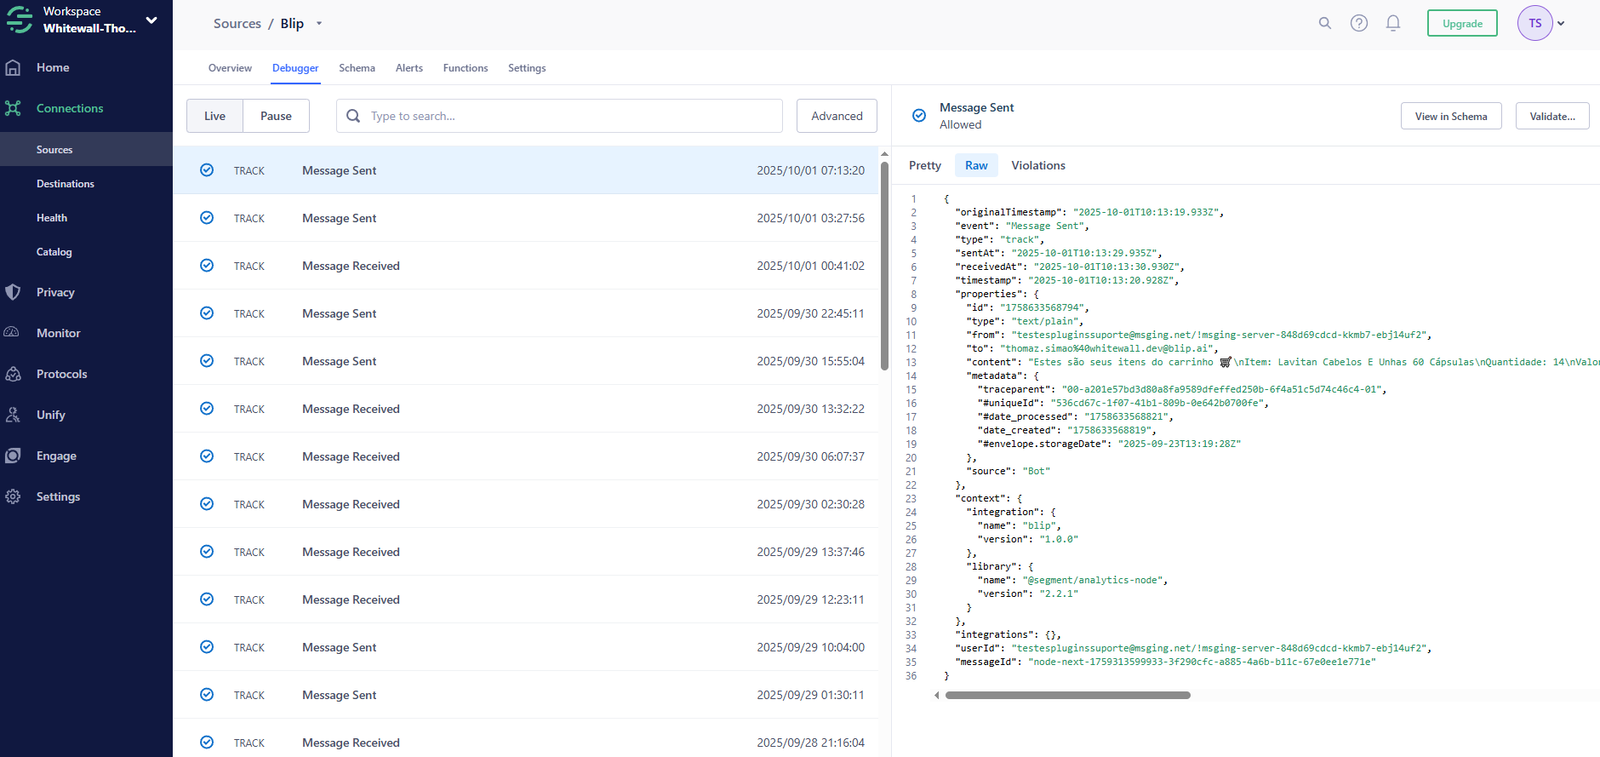Screen dimensions: 1600x757
Task: Open Advanced search options
Action: click(x=837, y=116)
